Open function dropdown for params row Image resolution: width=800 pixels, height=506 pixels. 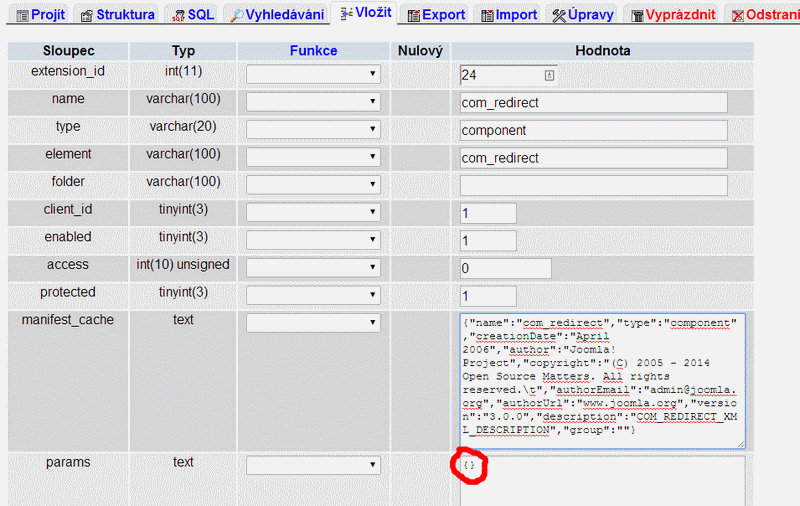[313, 465]
